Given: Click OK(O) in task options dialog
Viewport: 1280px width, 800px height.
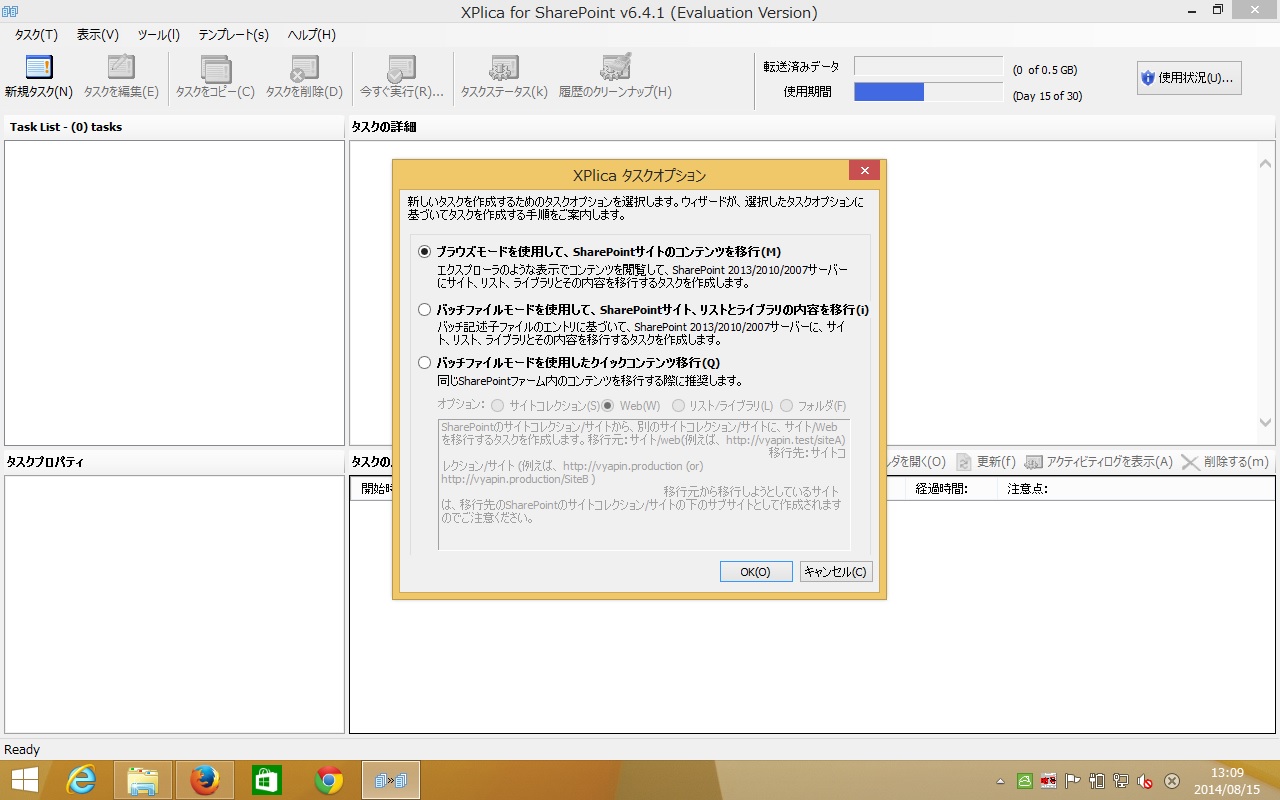Looking at the screenshot, I should [x=756, y=572].
